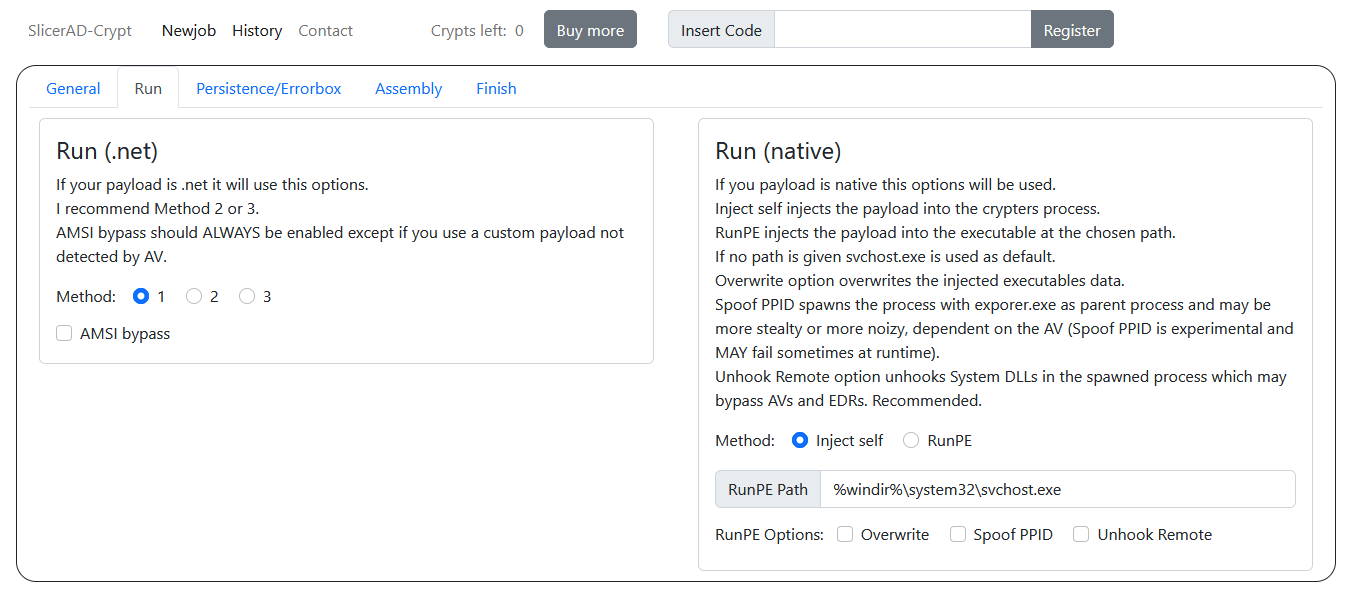Click the Buy more button
The image size is (1349, 593).
(590, 30)
